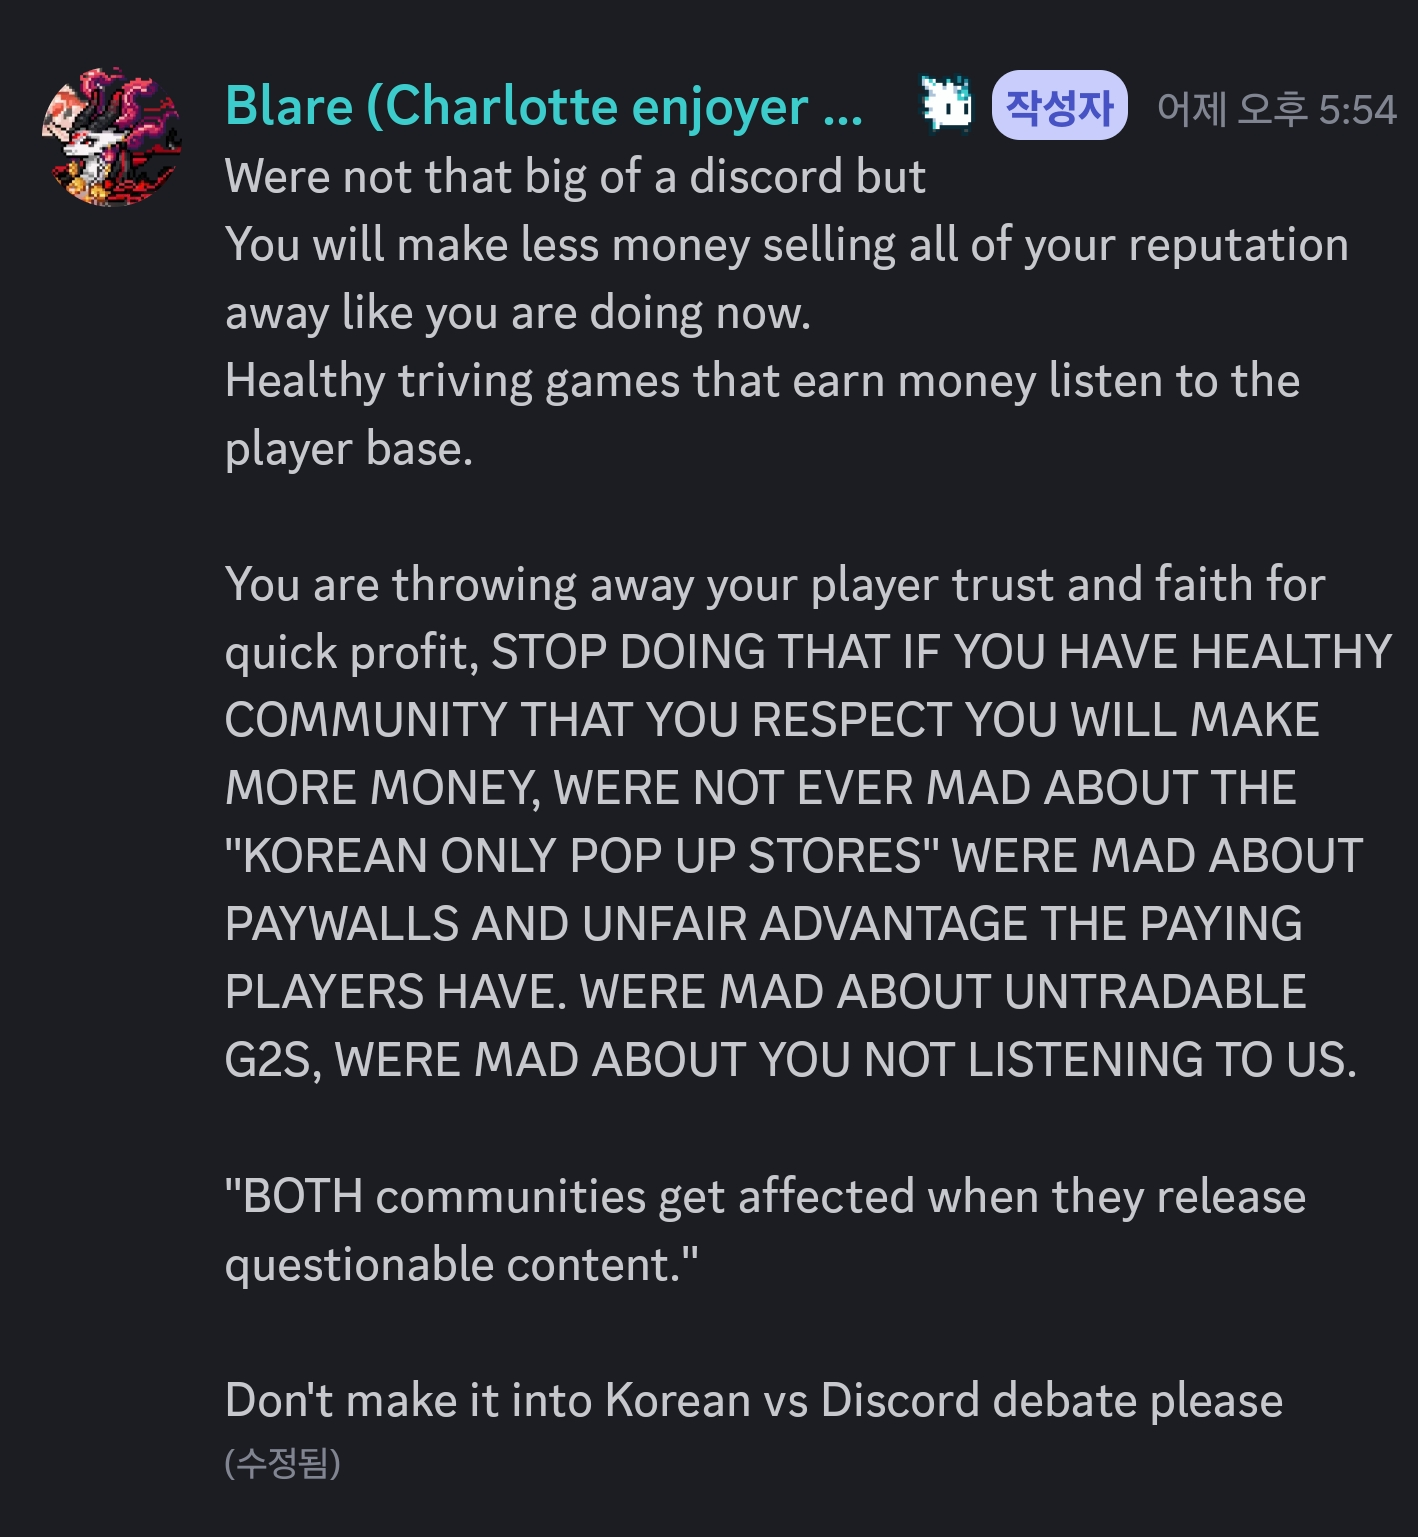
Task: Click the text 'away like you are doing now.'
Action: click(518, 313)
